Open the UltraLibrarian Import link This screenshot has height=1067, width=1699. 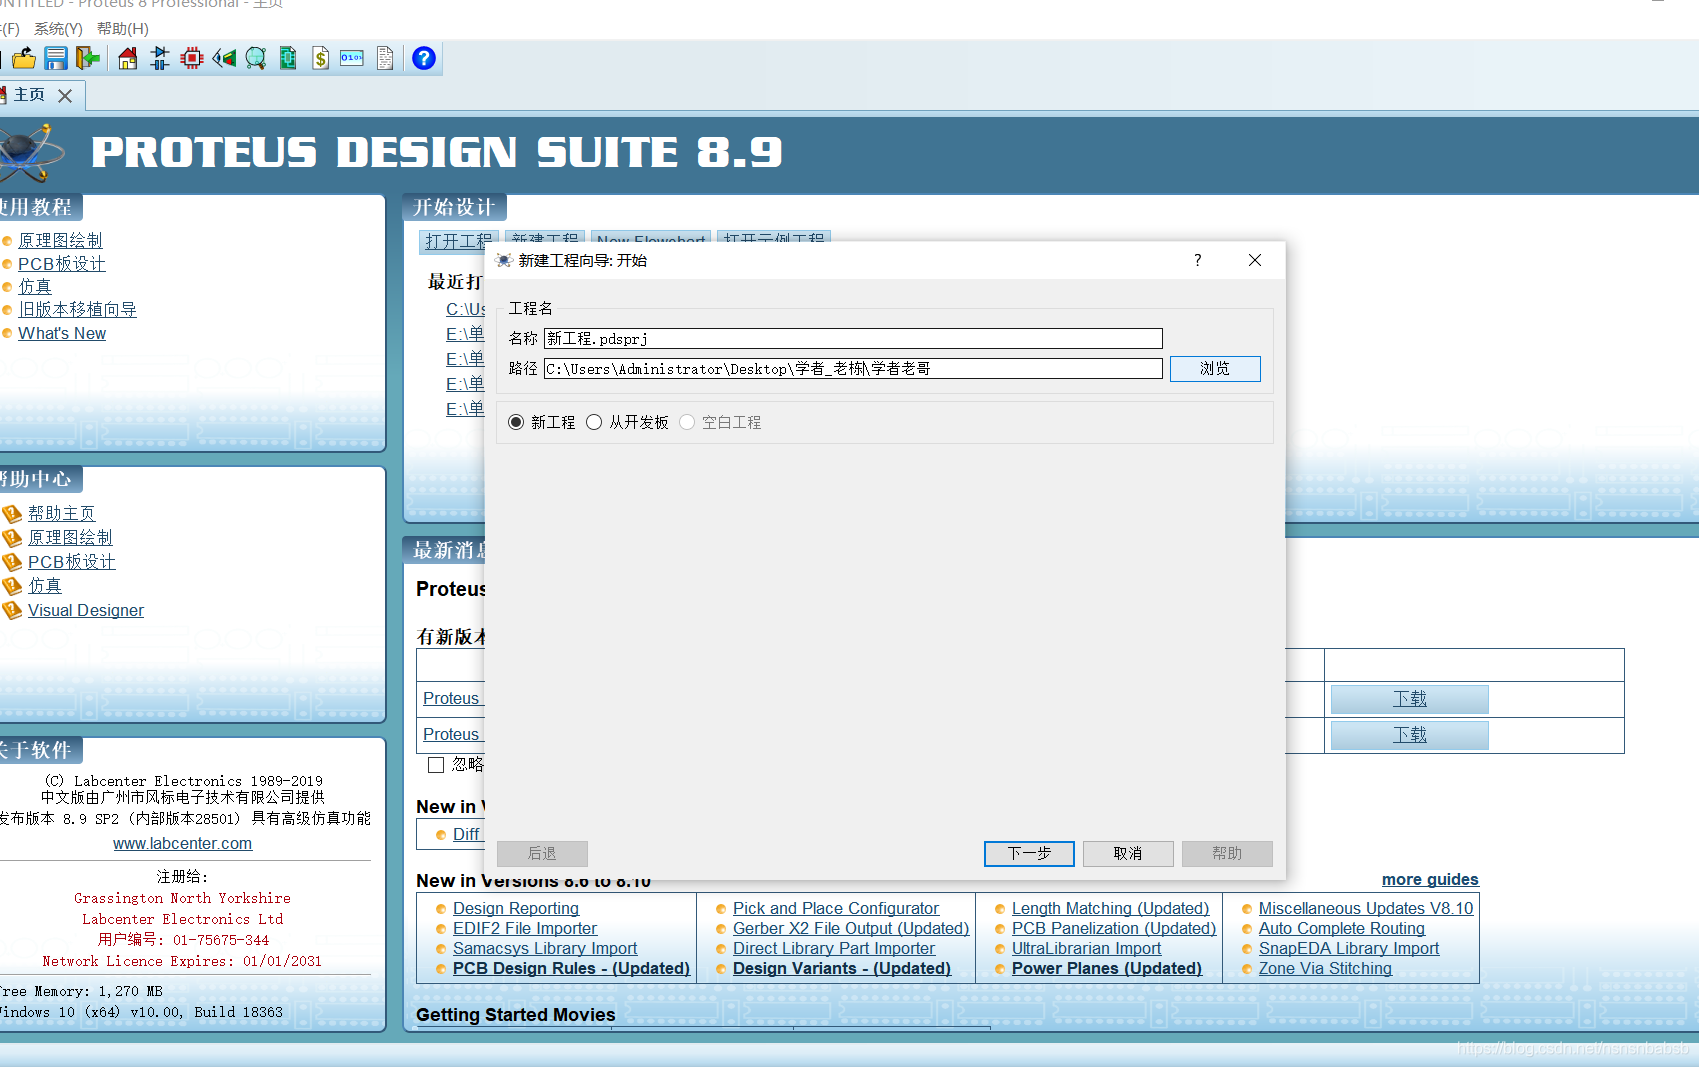pos(1087,948)
